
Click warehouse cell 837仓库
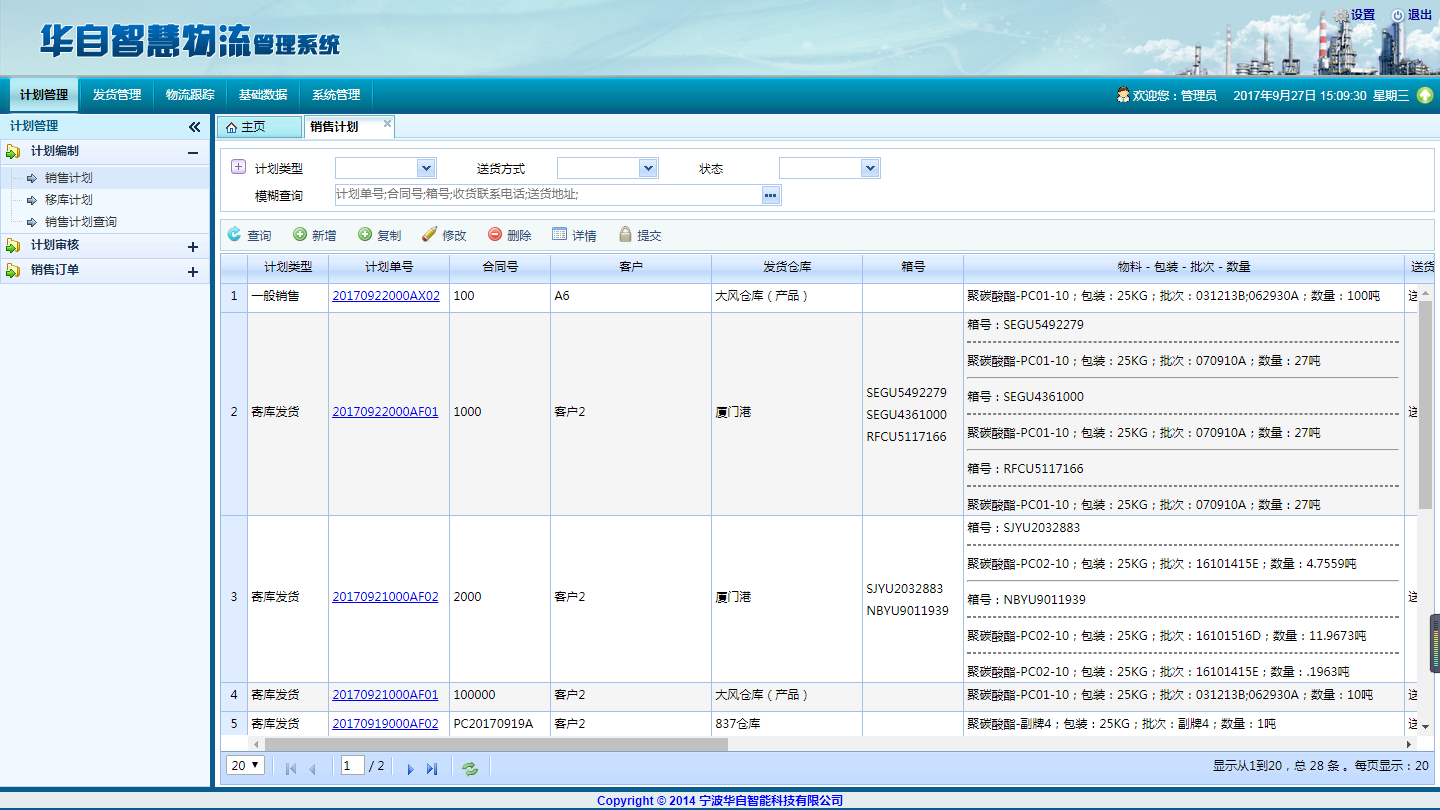(x=787, y=724)
